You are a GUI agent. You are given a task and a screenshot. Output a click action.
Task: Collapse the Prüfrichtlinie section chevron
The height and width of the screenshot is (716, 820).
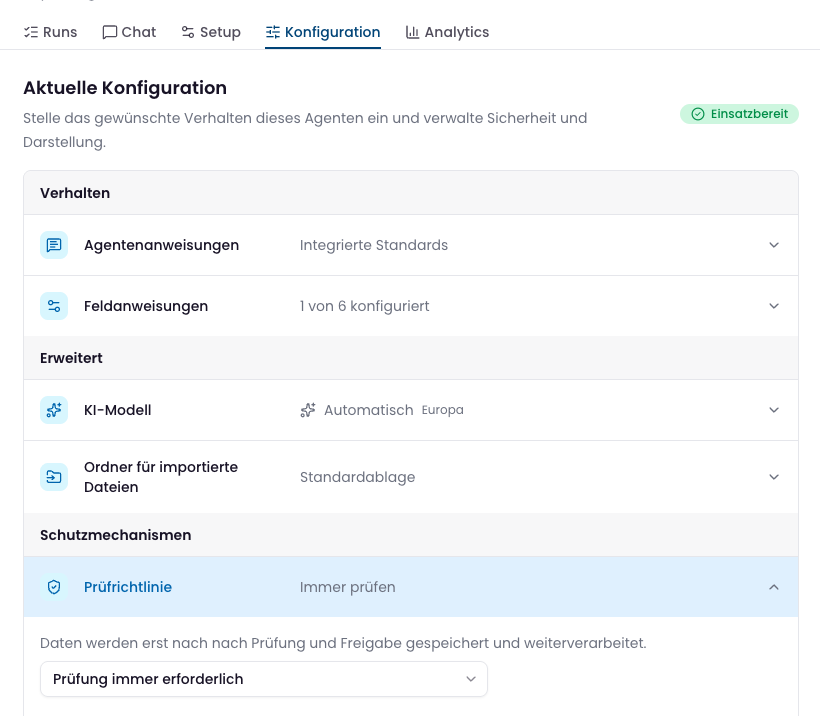pyautogui.click(x=774, y=587)
